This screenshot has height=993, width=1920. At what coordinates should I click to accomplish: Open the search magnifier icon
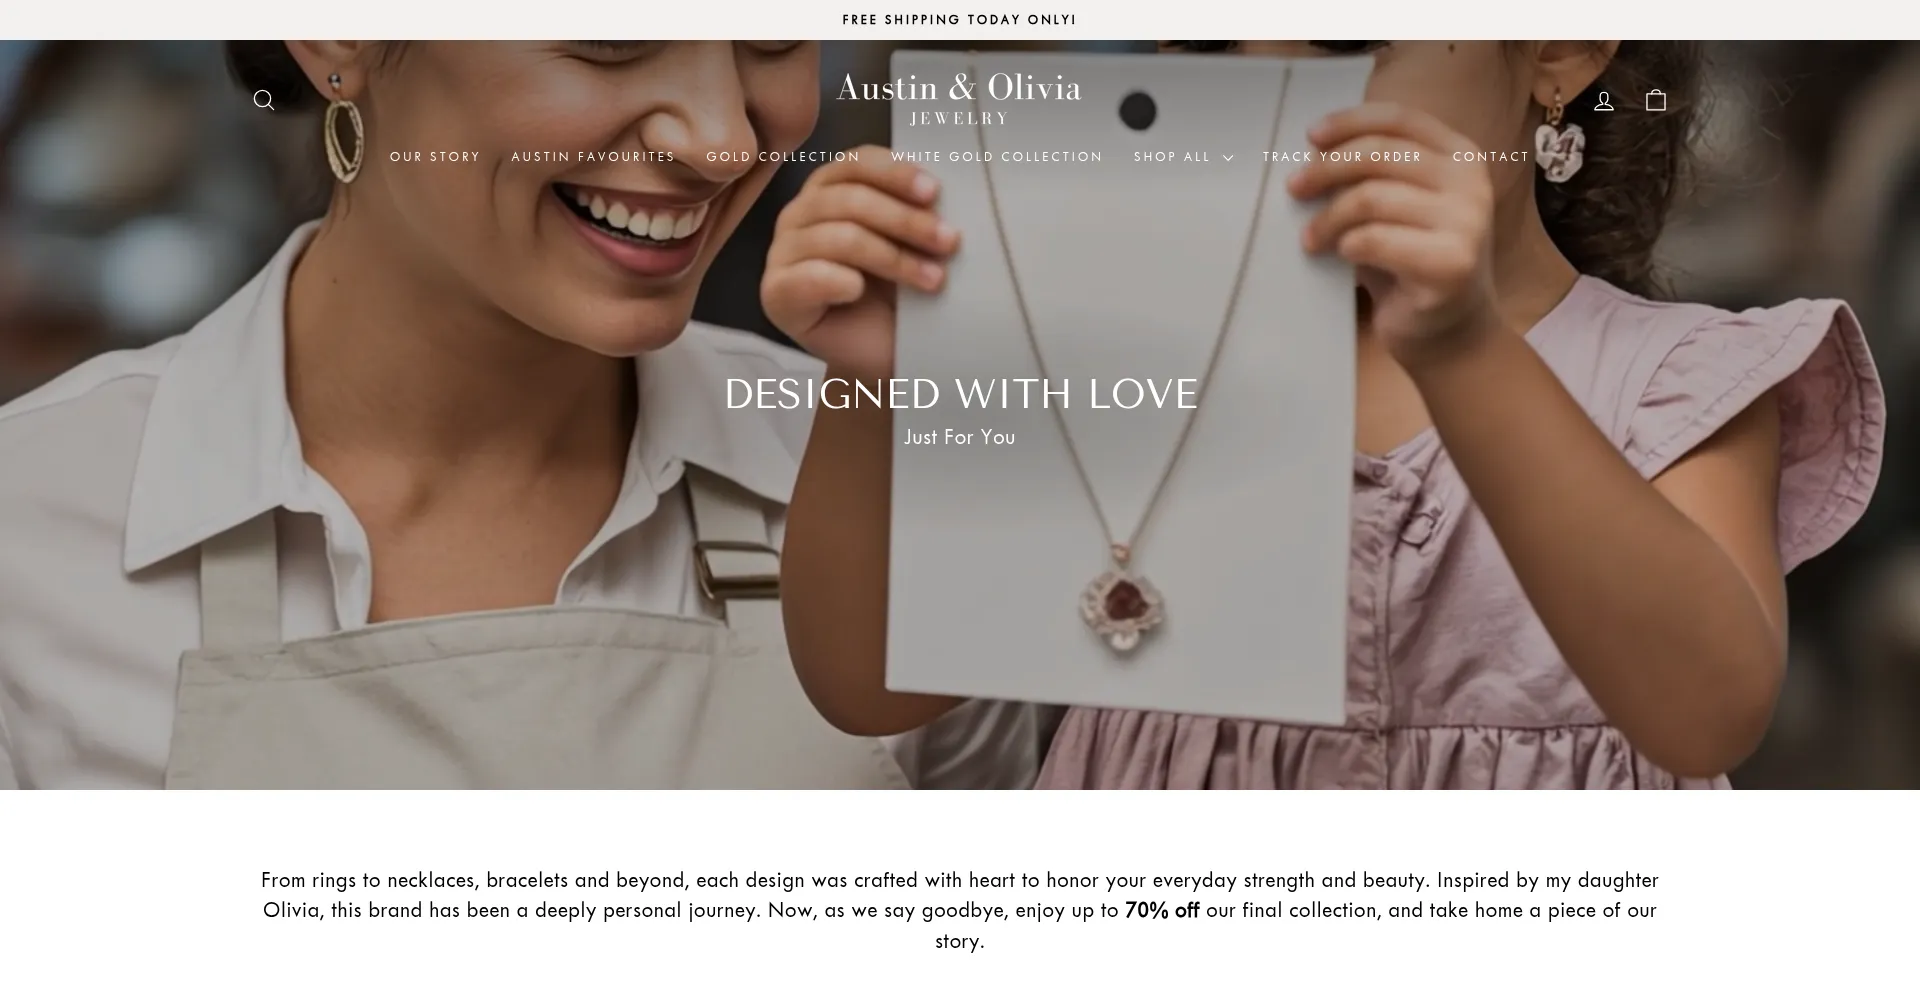(x=264, y=100)
